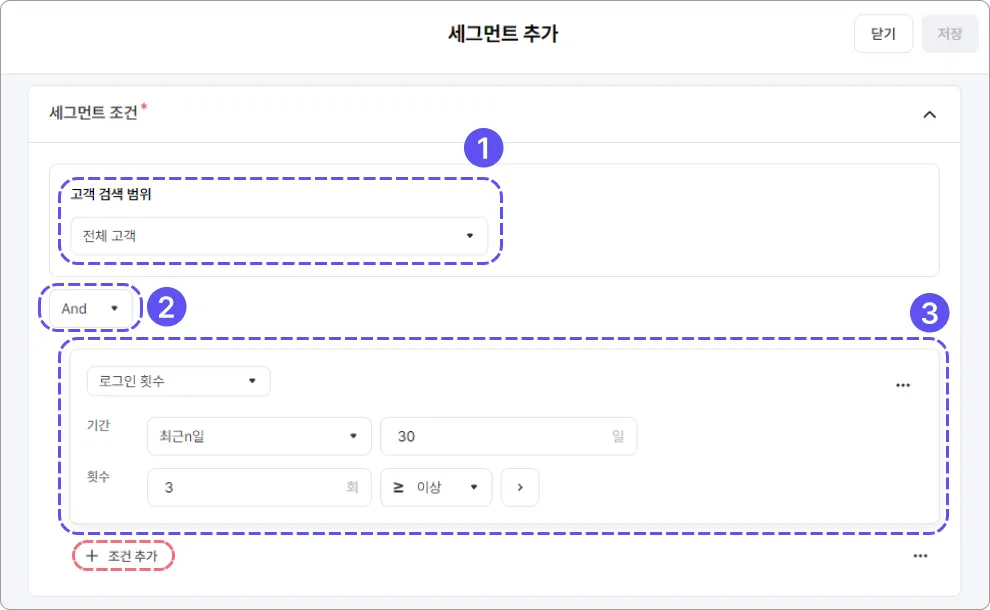Viewport: 990px width, 610px height.
Task: Click the days input field showing 30
Action: 495,436
